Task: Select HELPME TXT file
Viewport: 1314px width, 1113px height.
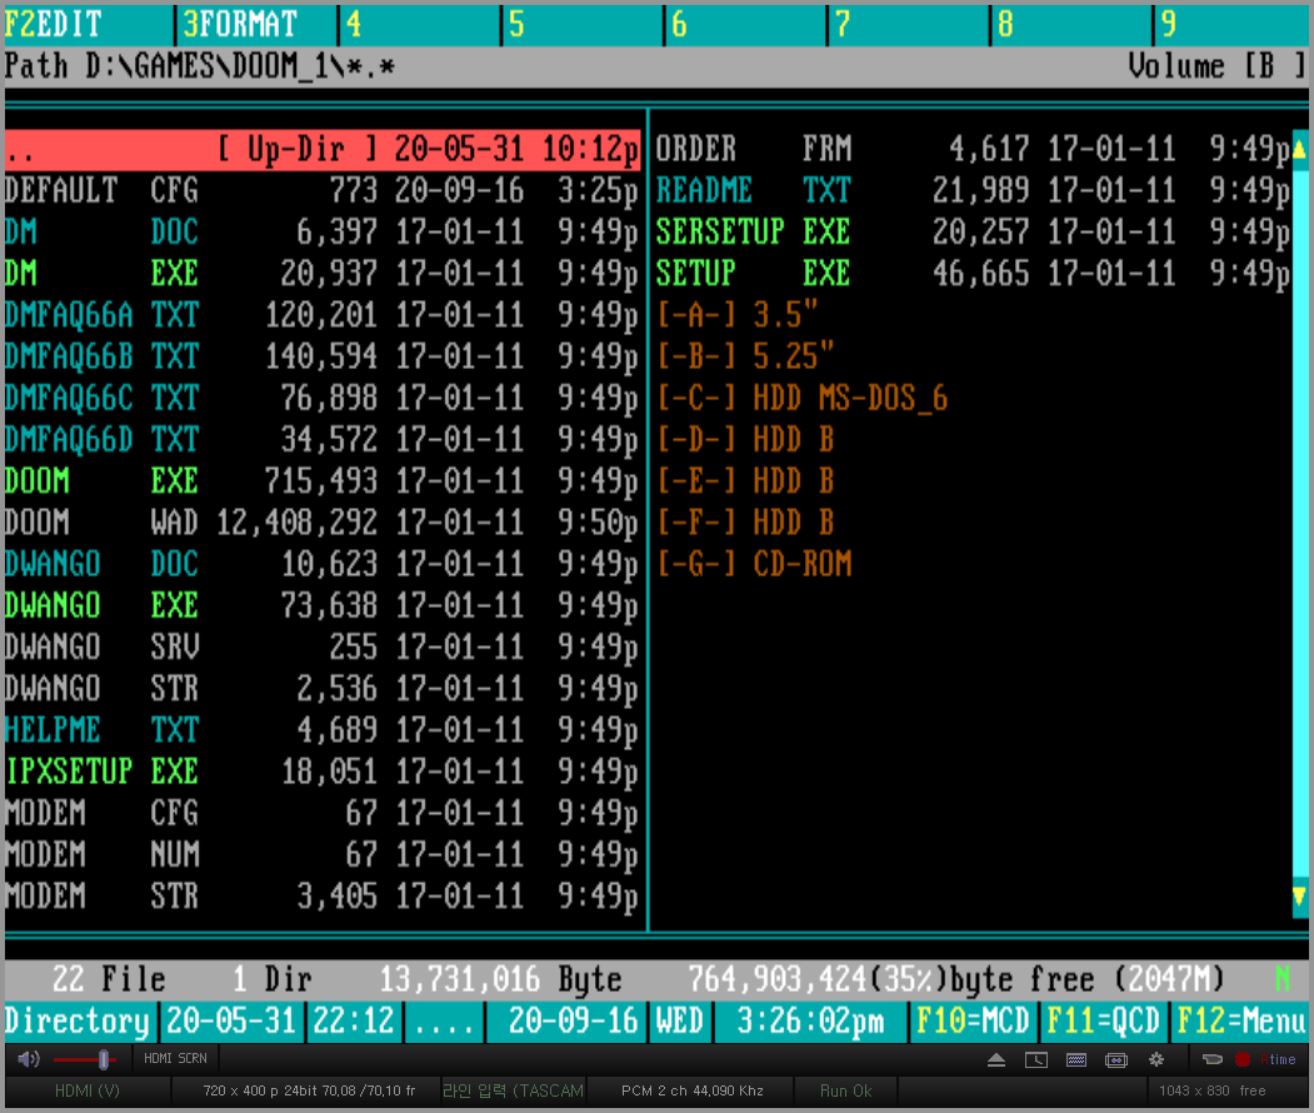Action: (322, 730)
